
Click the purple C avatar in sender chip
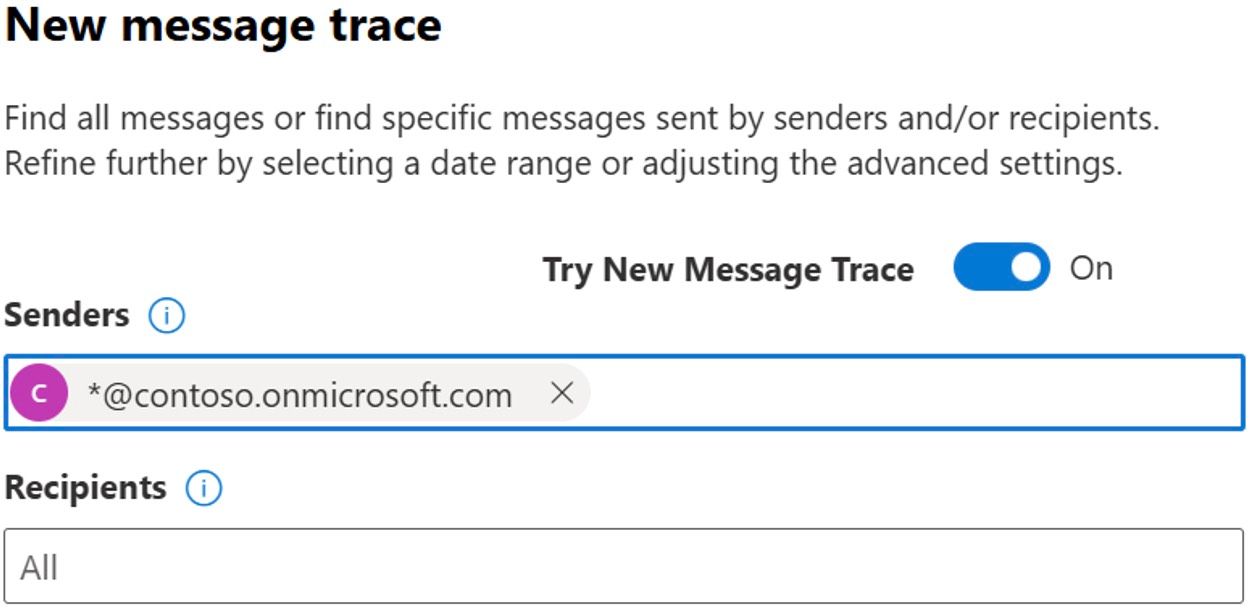[x=39, y=393]
